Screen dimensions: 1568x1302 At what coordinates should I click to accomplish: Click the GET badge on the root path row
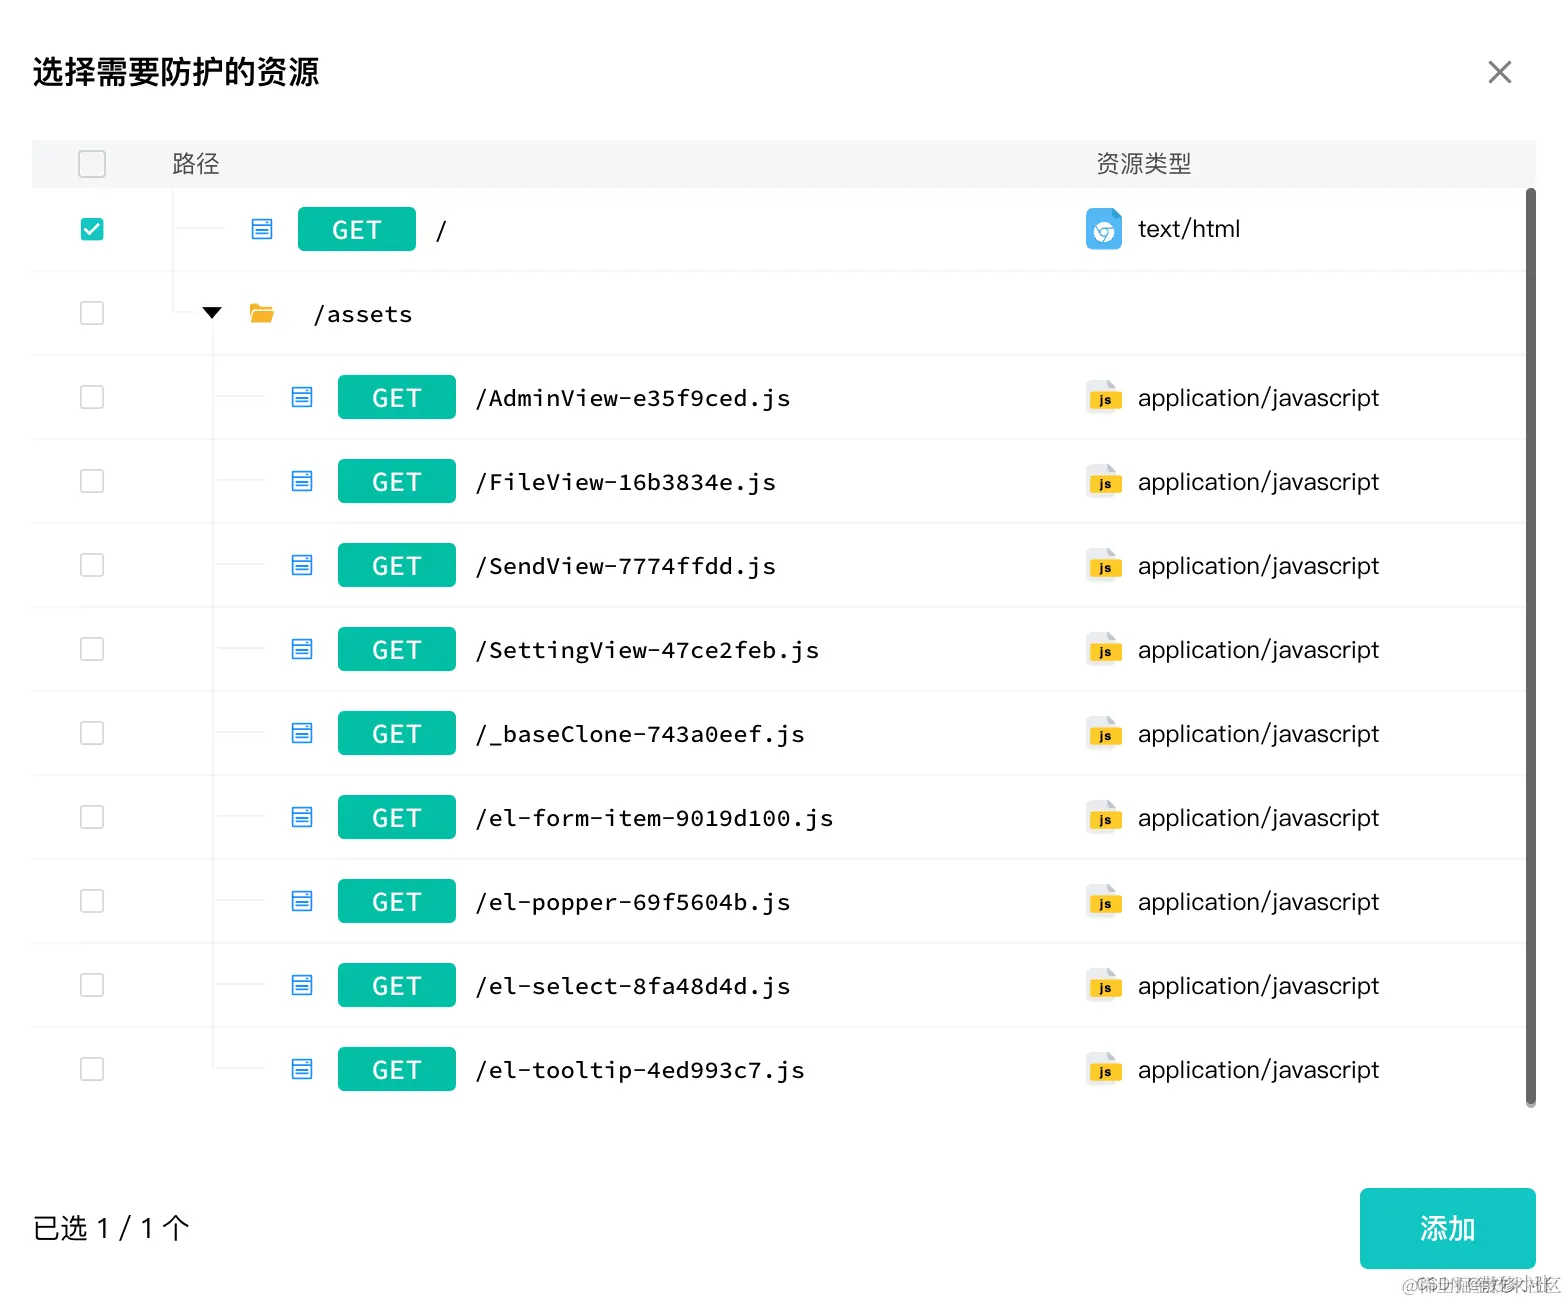click(x=357, y=229)
